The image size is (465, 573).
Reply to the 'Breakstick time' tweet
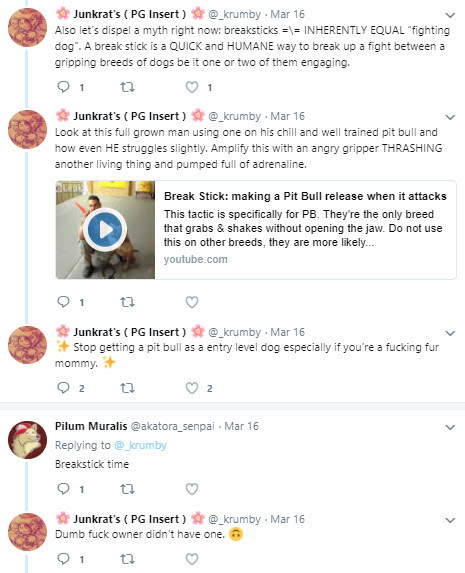(x=64, y=489)
